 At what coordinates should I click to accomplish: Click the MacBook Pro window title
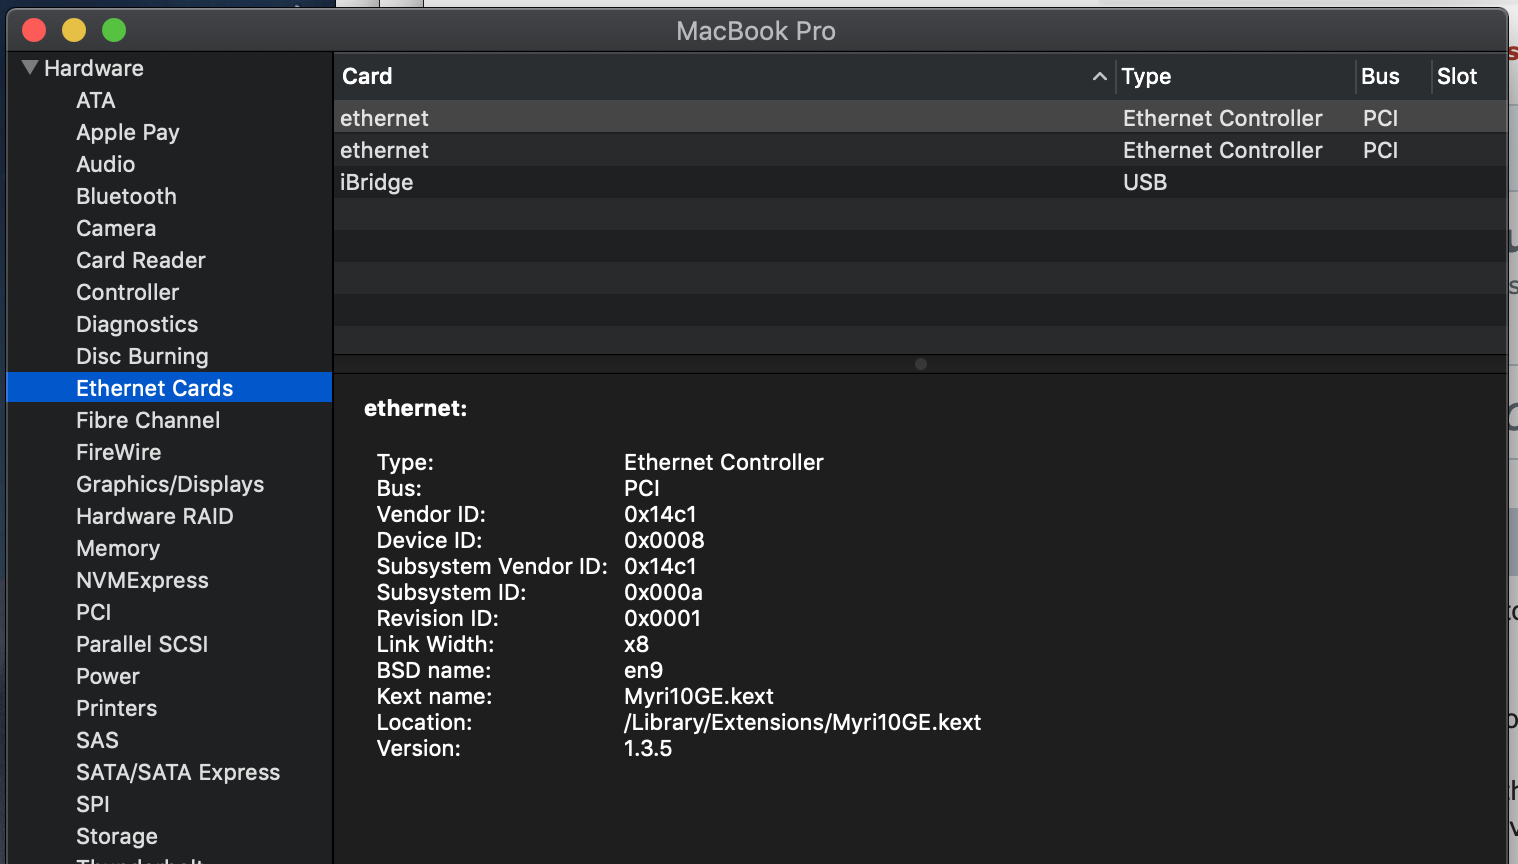tap(756, 31)
